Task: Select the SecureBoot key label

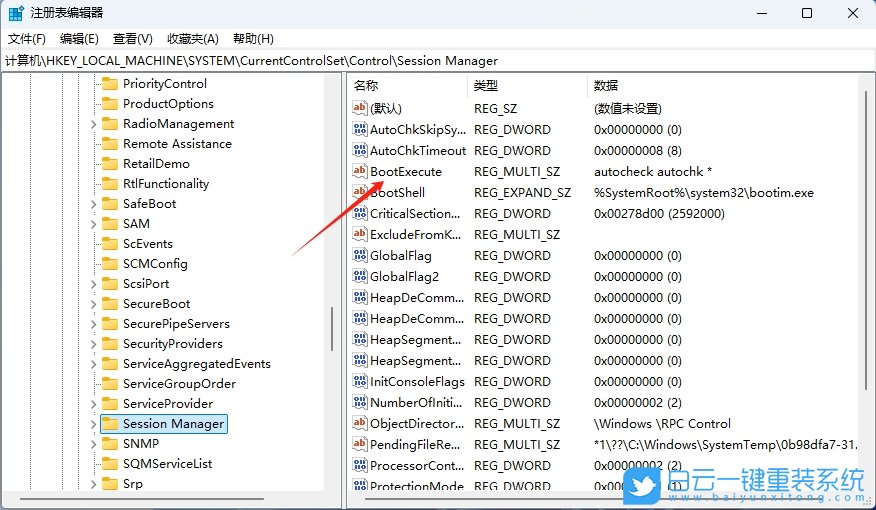Action: [x=156, y=303]
